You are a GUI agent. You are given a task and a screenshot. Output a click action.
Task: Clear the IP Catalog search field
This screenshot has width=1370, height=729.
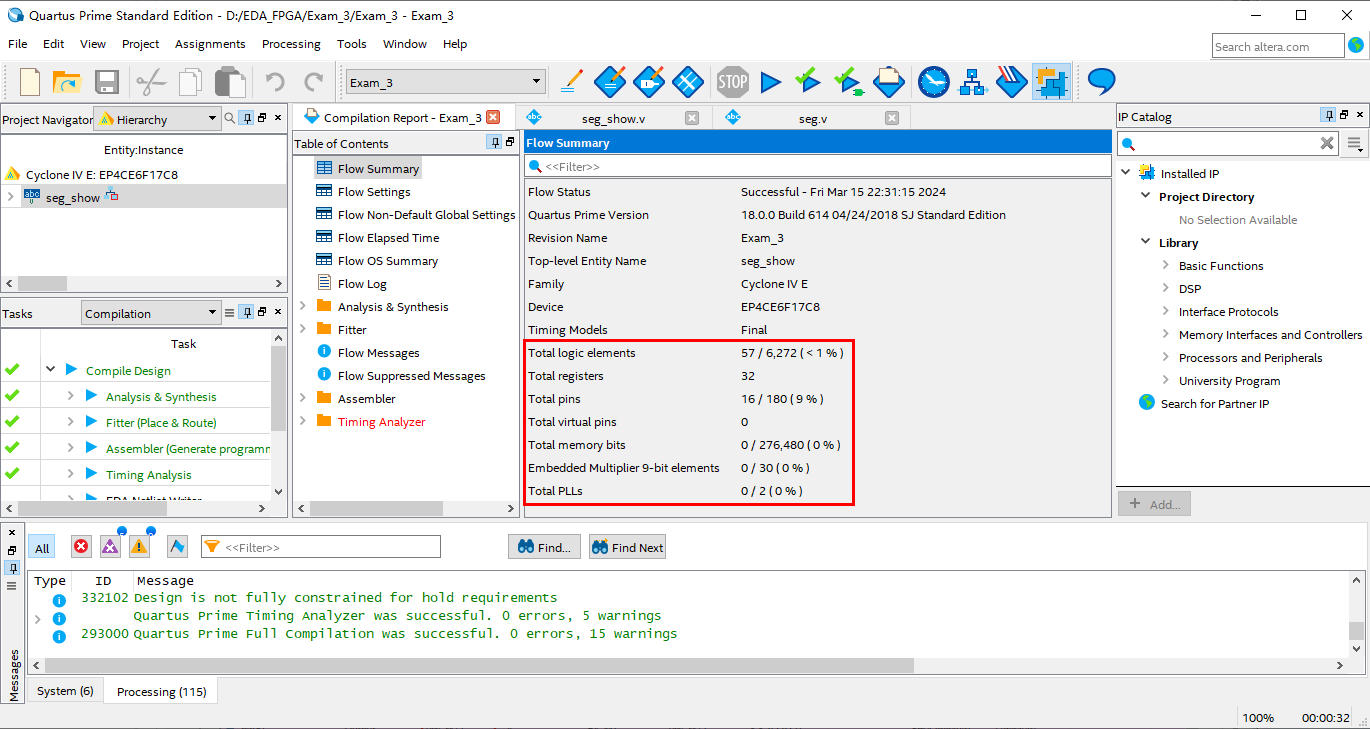(x=1327, y=144)
